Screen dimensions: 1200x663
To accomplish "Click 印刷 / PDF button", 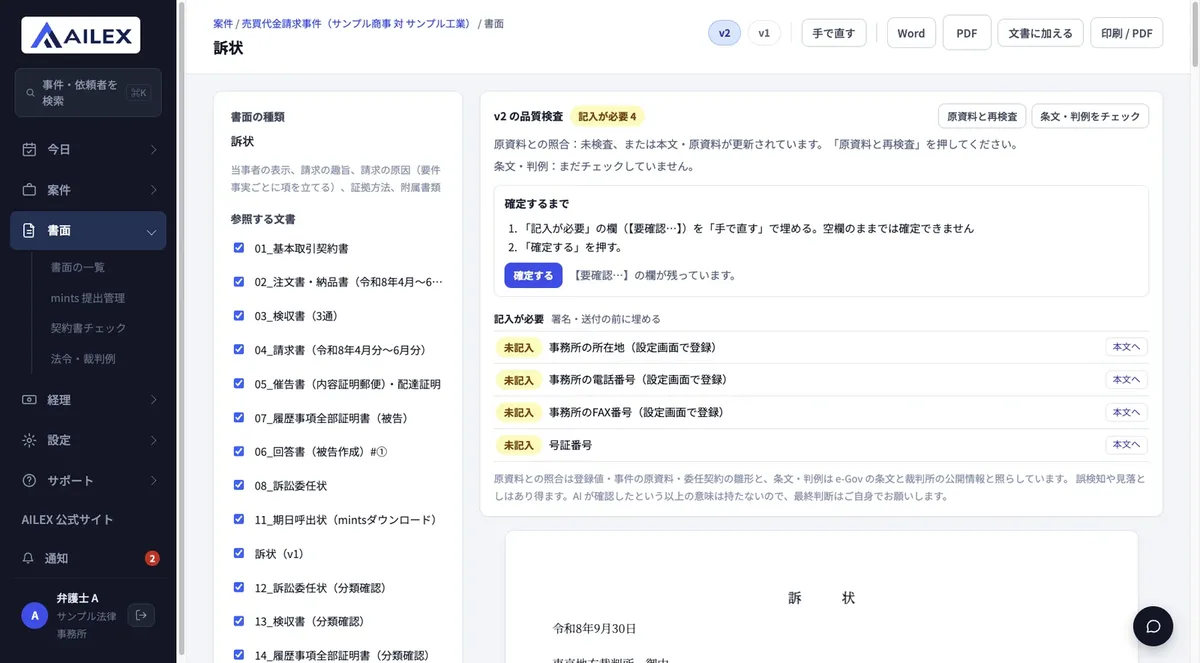I will pyautogui.click(x=1127, y=33).
